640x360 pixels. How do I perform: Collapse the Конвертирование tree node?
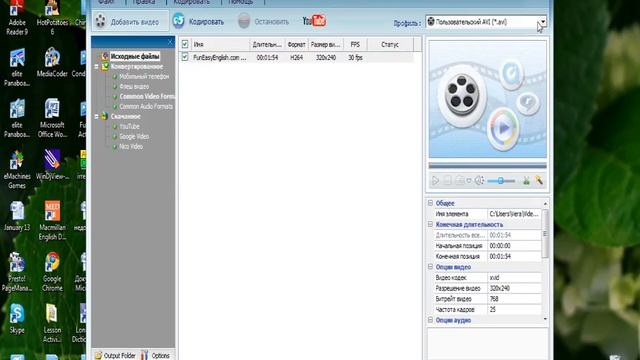click(97, 66)
